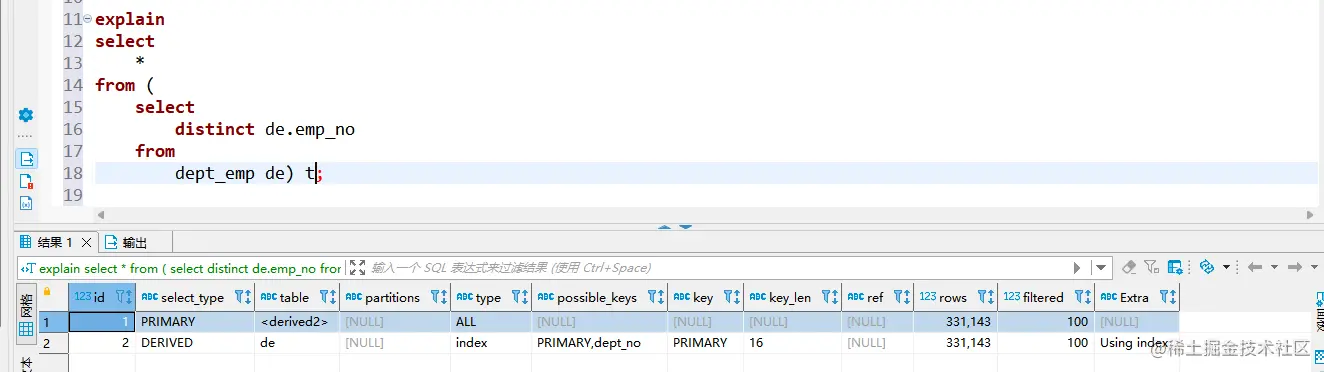Go back in results history
The width and height of the screenshot is (1324, 372).
pos(1255,267)
